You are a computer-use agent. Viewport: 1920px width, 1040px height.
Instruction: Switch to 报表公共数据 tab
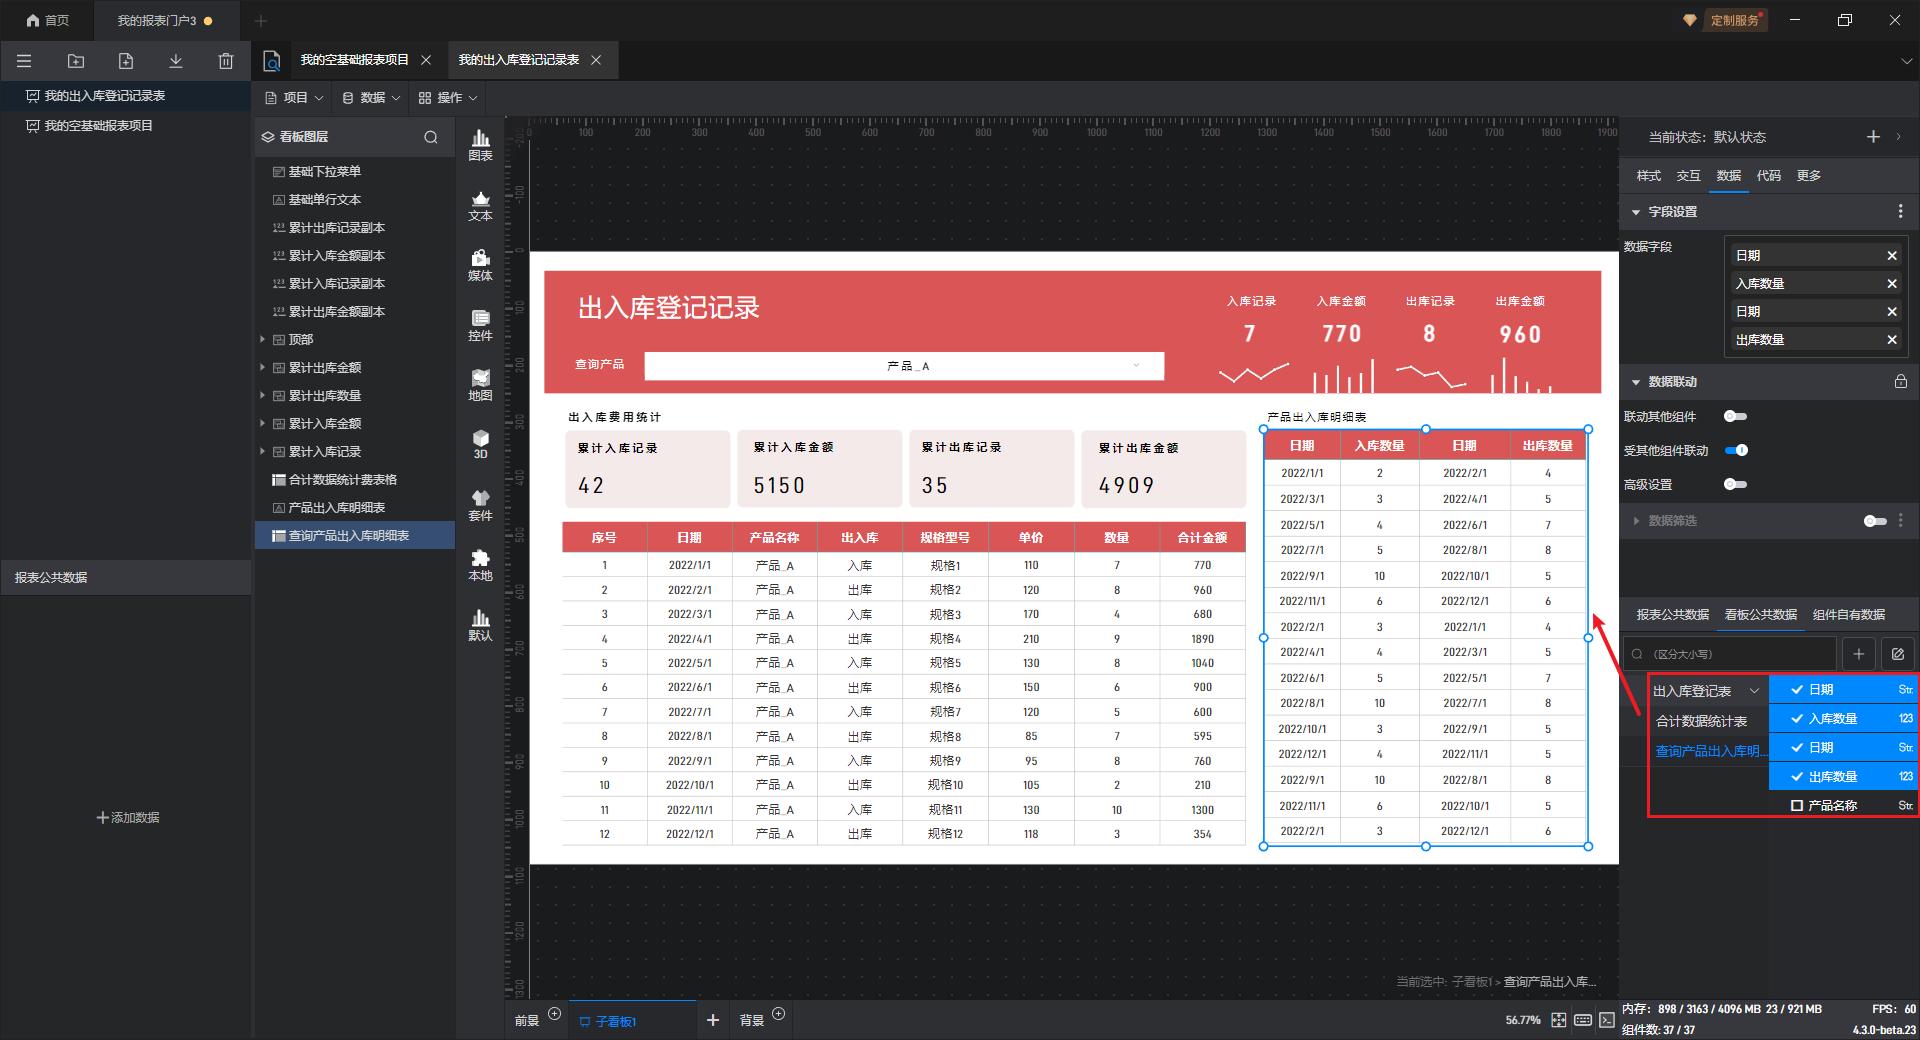pos(1672,615)
